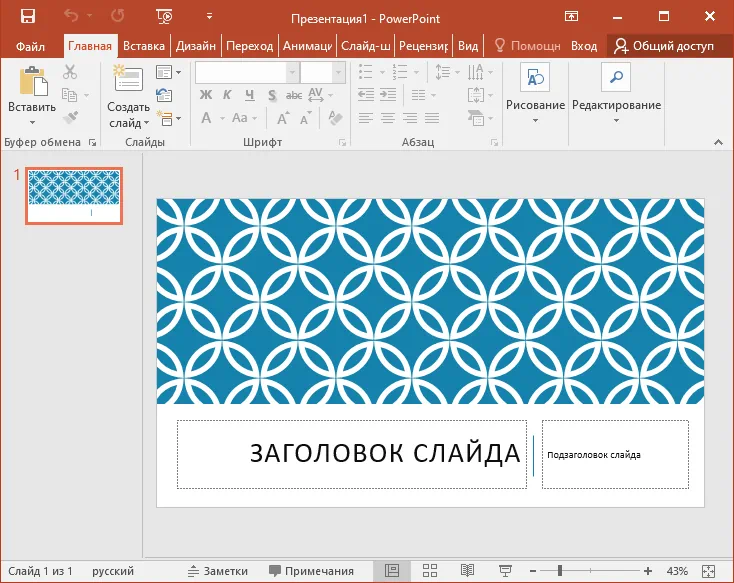Click the zoom slider handle
Viewport: 734px width, 583px height.
(x=559, y=570)
